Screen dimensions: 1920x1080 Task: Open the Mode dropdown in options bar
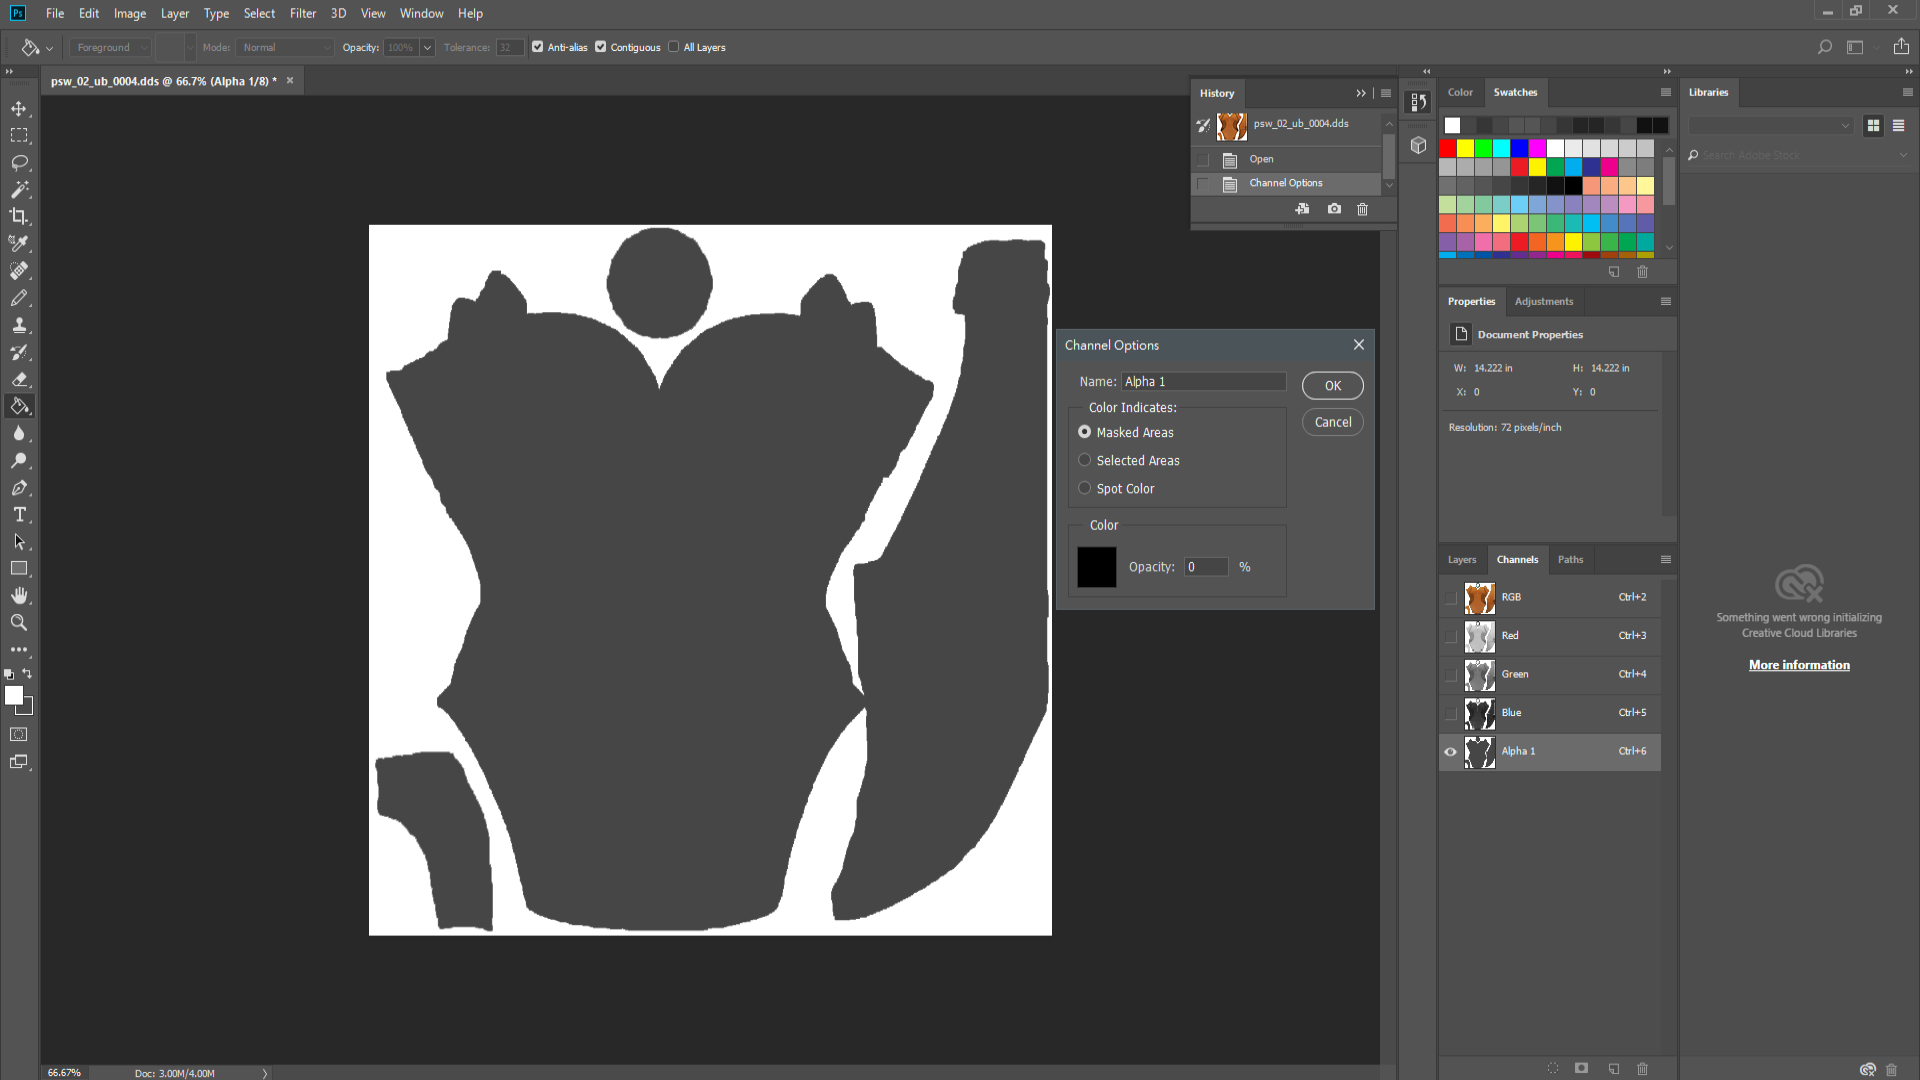click(286, 47)
